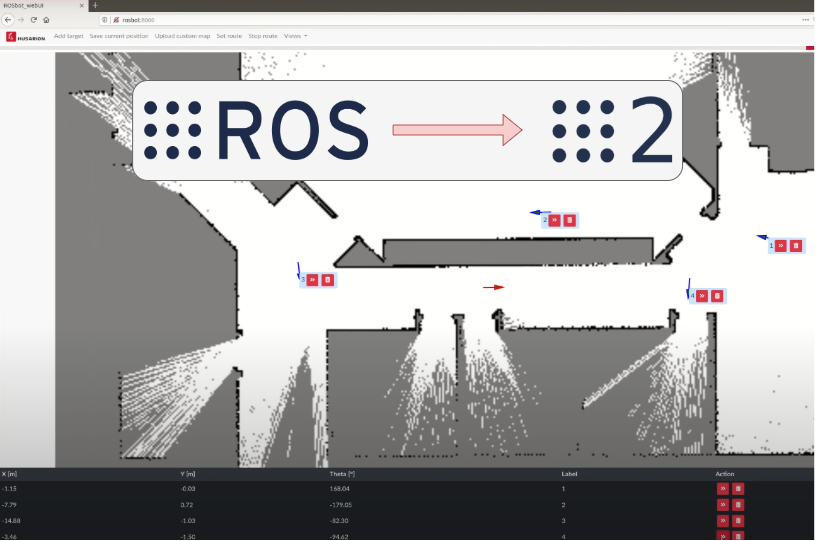Screen dimensions: 816x541
Task: Click the X [m] column header
Action: click(9, 474)
